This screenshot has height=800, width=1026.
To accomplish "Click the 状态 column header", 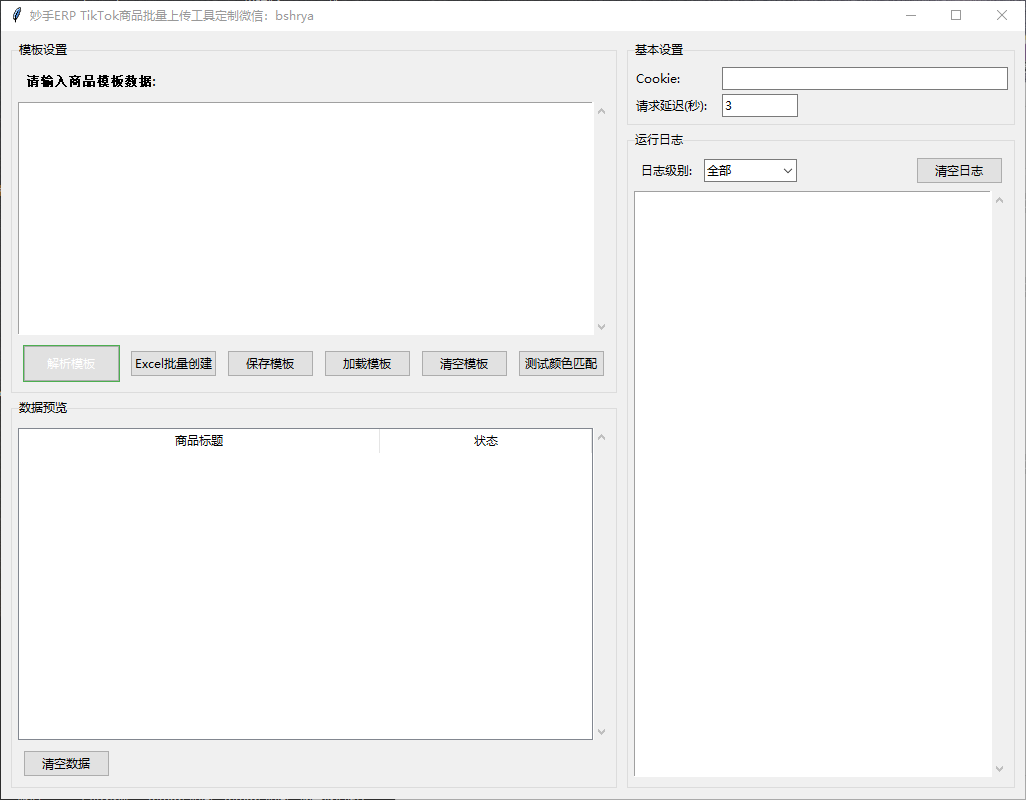I will coord(486,441).
